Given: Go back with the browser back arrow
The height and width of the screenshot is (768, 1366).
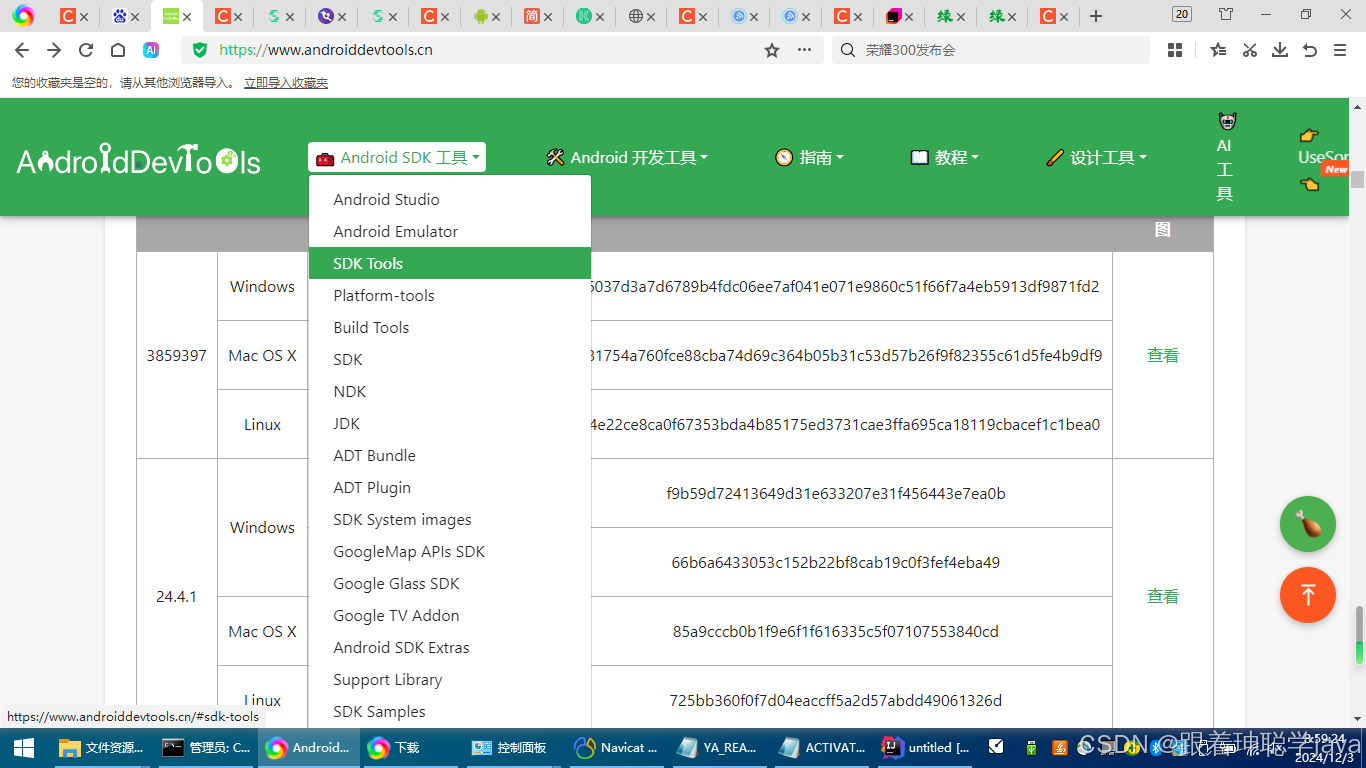Looking at the screenshot, I should click(22, 50).
